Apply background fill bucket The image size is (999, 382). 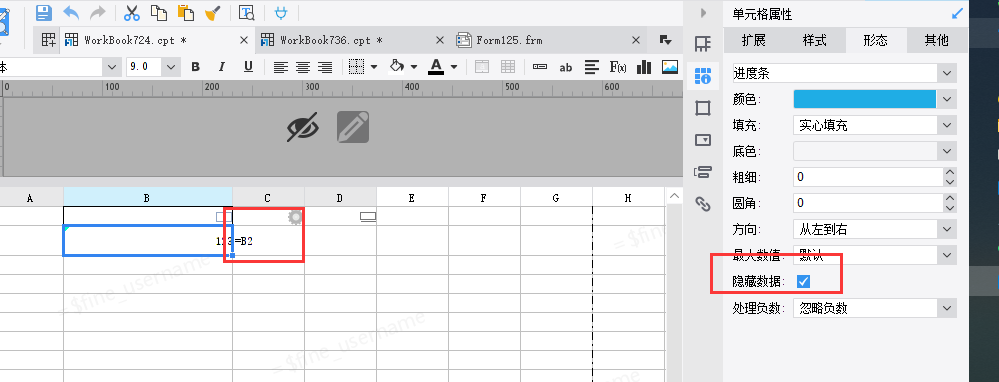click(x=397, y=66)
